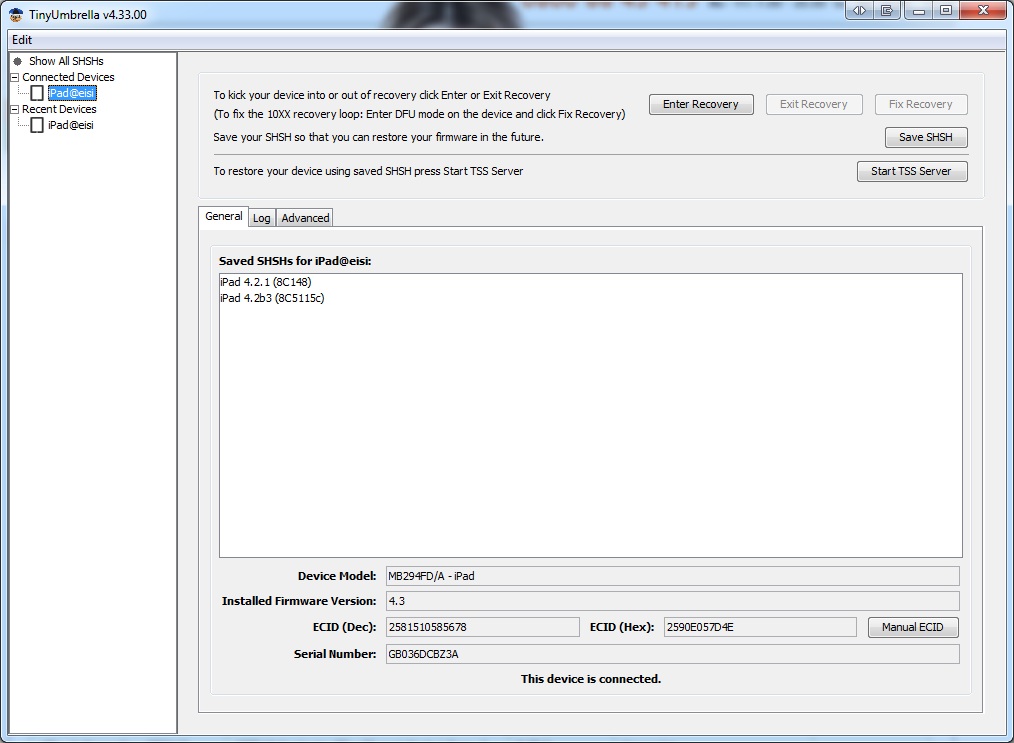
Task: Close the TinyUmbrella window
Action: [983, 10]
